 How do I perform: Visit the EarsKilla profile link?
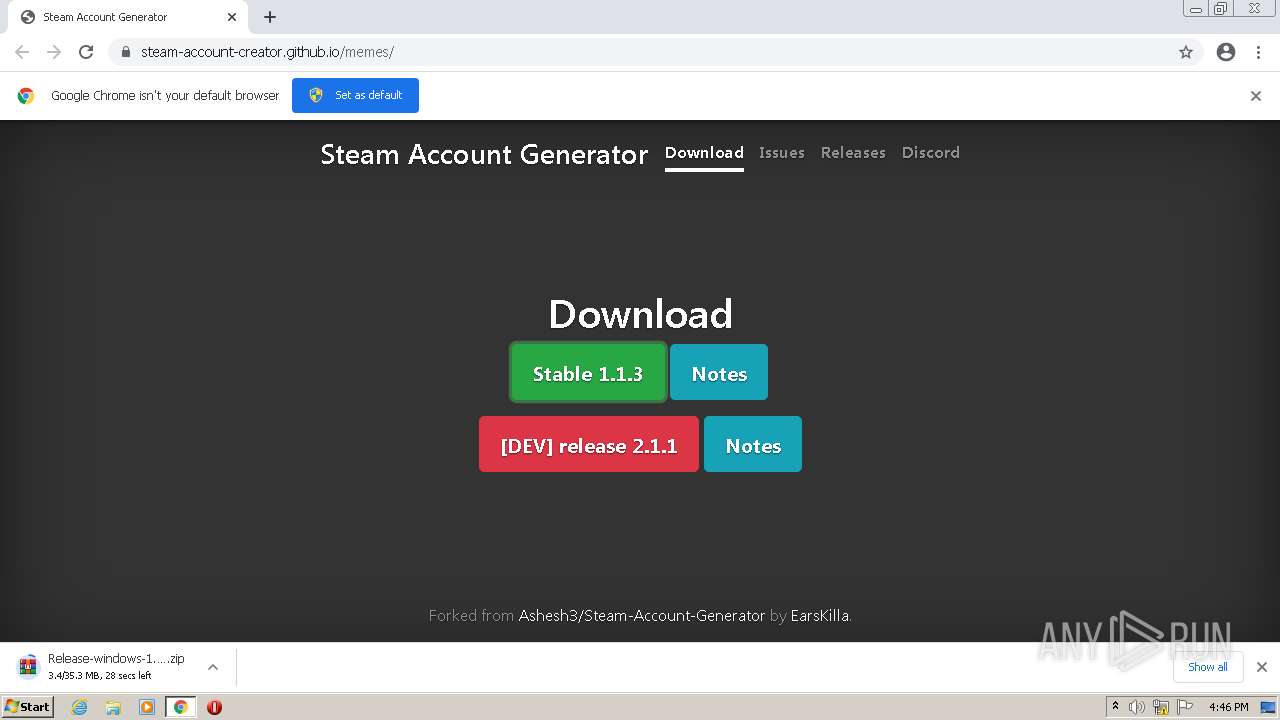pyautogui.click(x=819, y=616)
